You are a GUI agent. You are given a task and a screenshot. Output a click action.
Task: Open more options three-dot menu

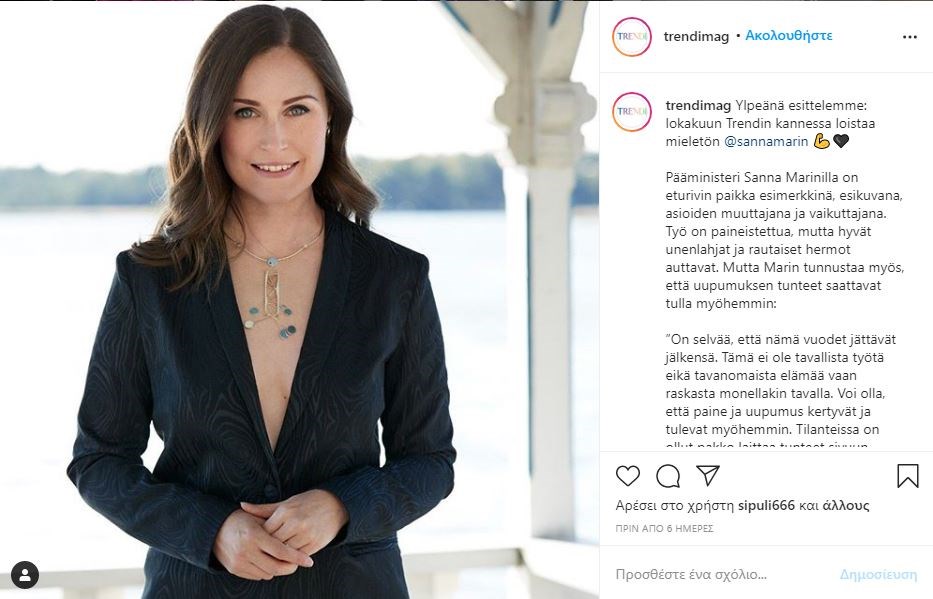click(x=909, y=37)
